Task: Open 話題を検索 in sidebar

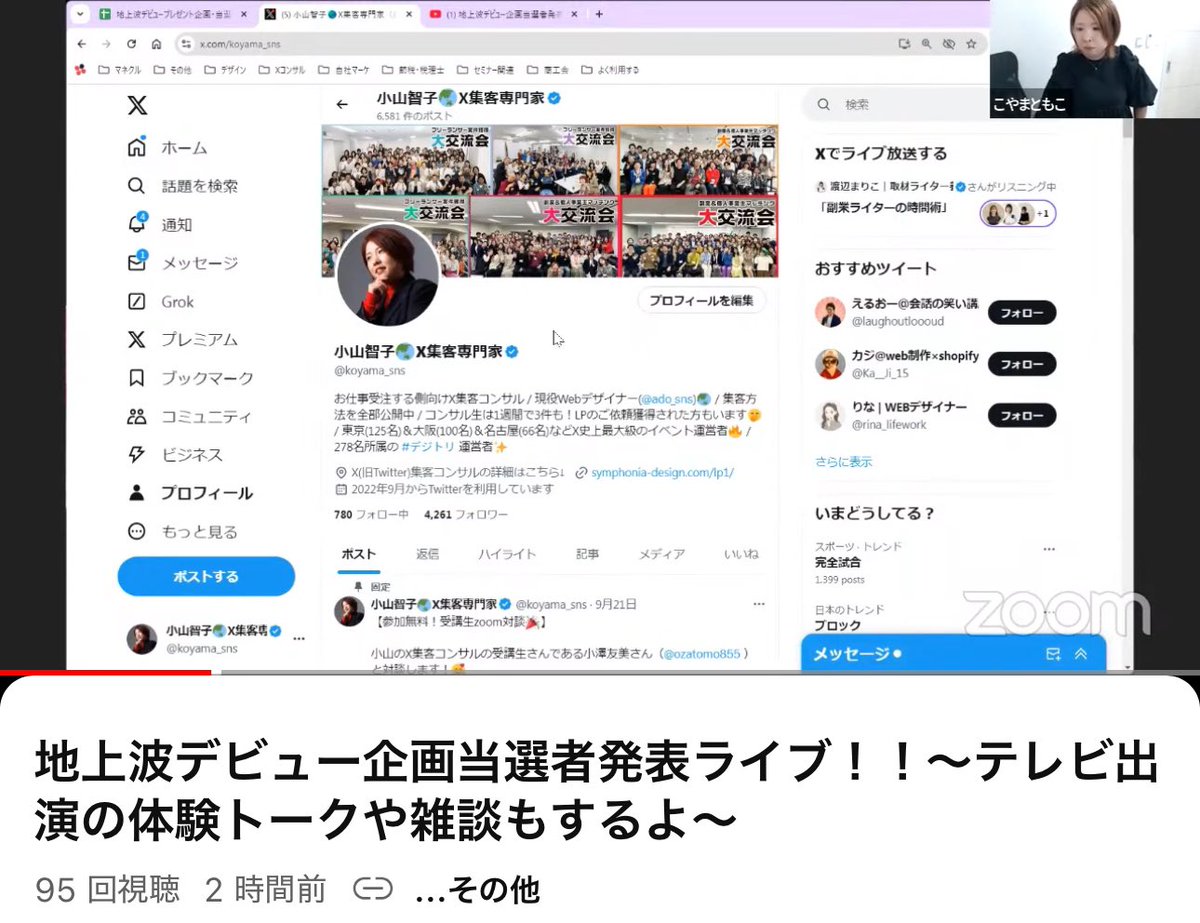Action: point(183,186)
